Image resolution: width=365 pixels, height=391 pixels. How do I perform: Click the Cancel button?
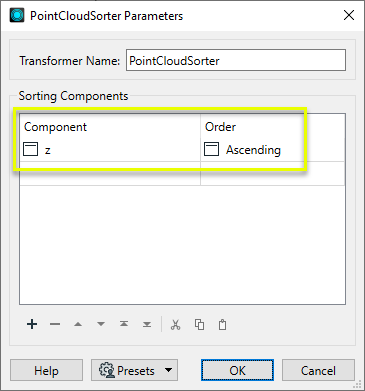point(318,370)
